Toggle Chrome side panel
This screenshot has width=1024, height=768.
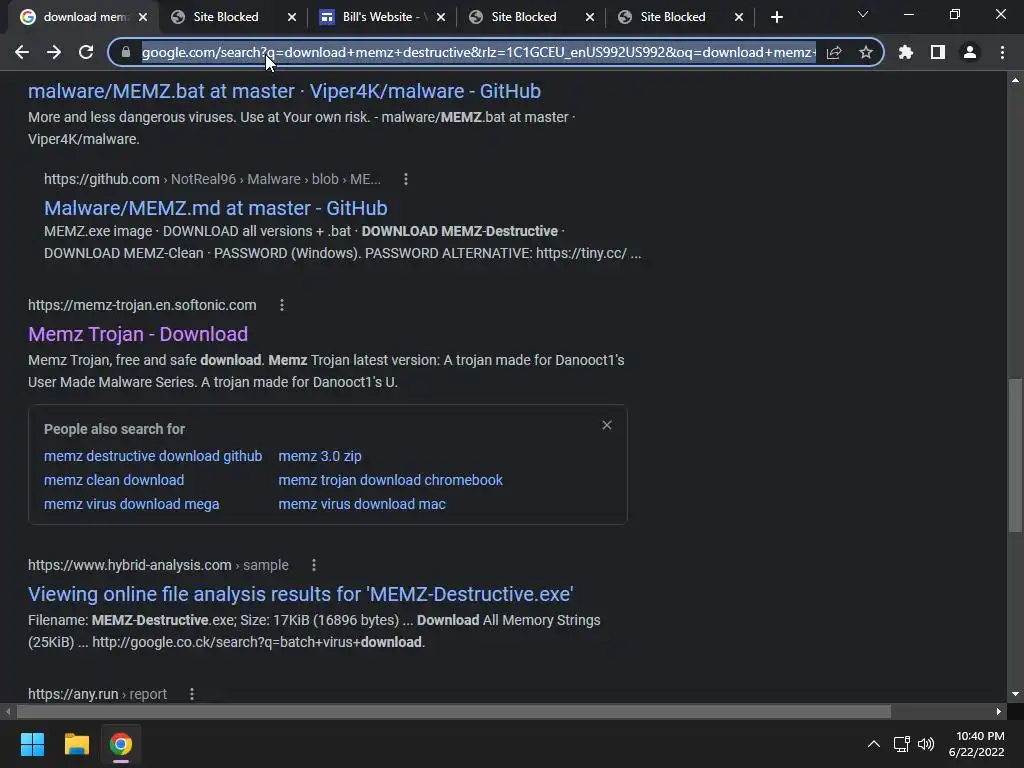point(938,52)
